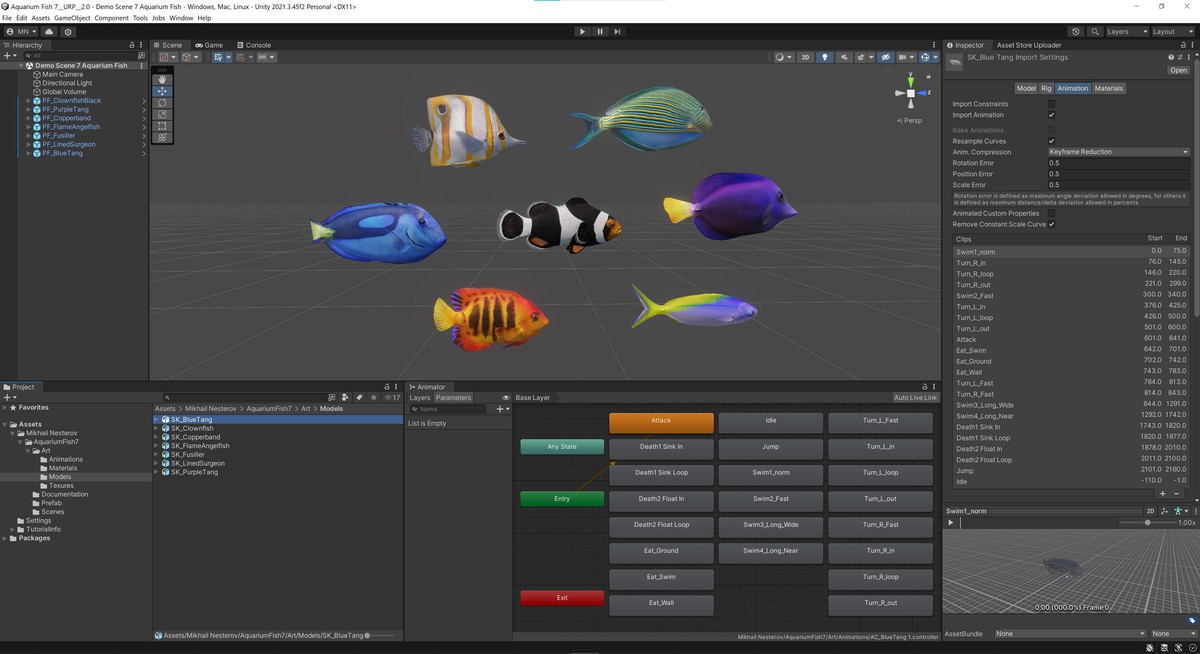Open the cloud services icon

[x=49, y=32]
